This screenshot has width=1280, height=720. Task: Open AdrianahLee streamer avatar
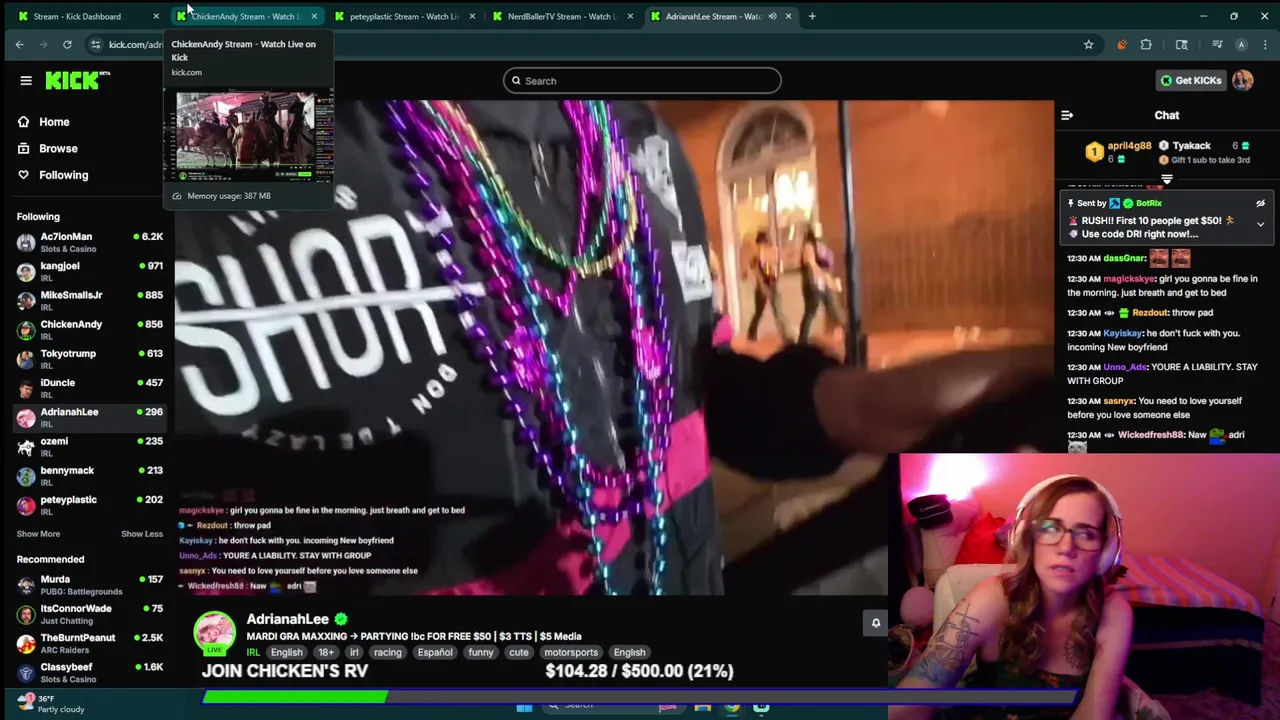(214, 633)
